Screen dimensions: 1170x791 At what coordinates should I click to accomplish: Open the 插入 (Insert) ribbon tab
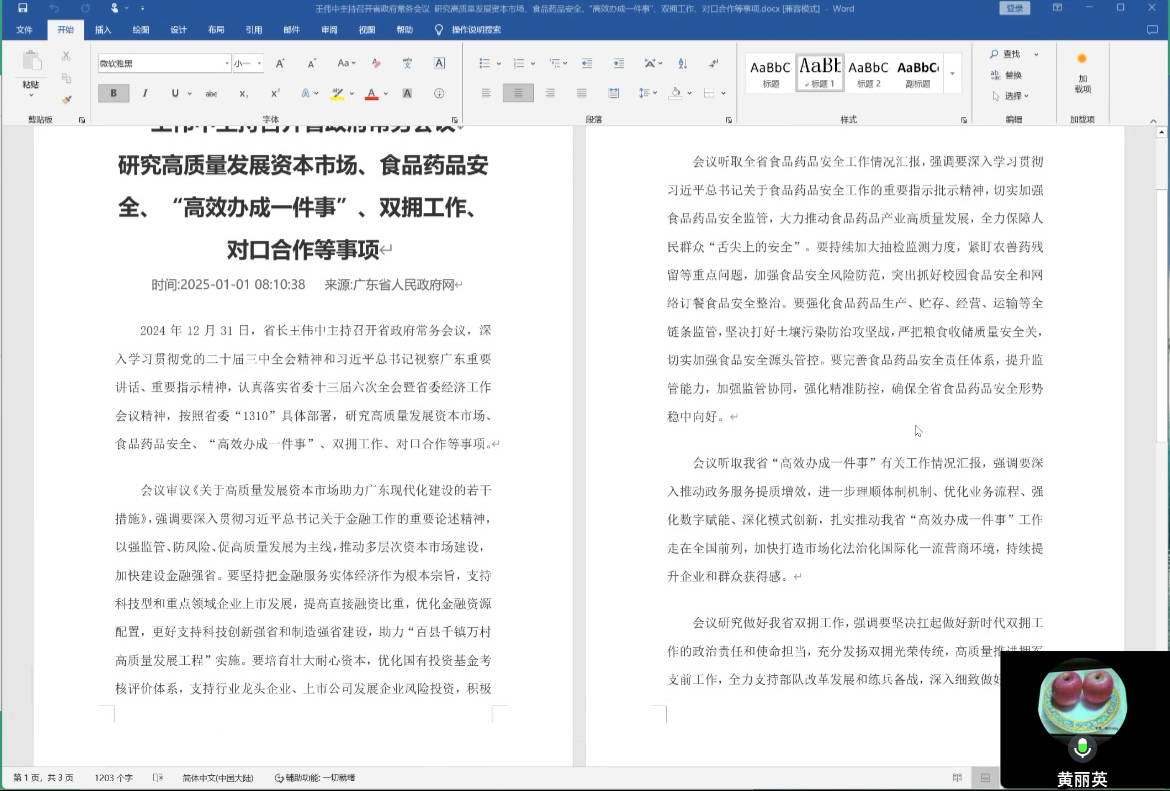103,30
